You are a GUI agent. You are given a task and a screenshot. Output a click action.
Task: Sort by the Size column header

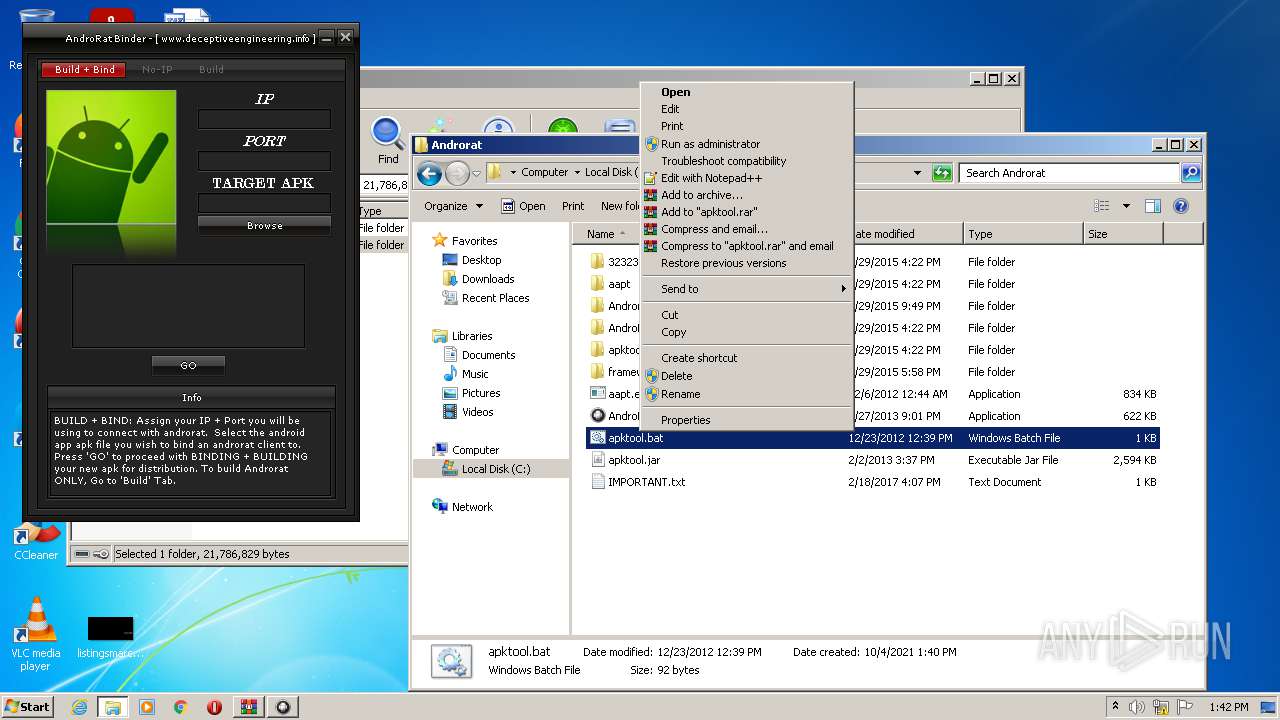point(1123,234)
